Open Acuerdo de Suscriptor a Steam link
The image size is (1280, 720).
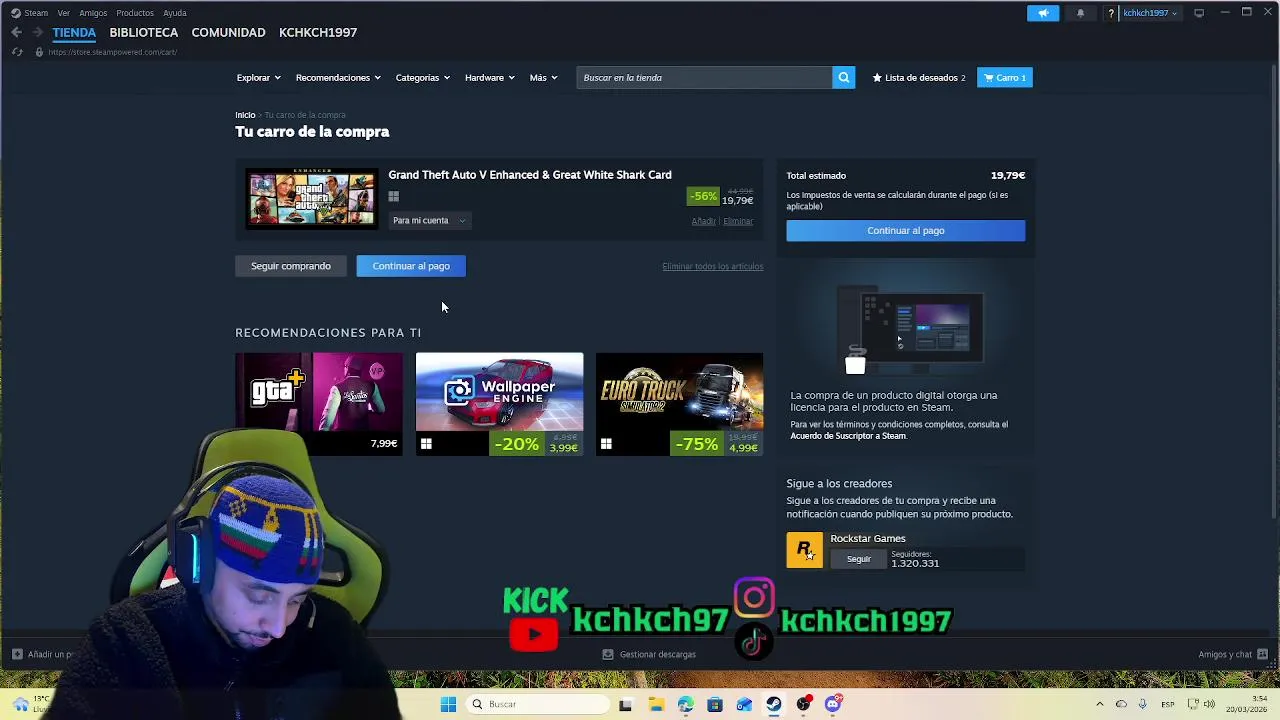pos(848,436)
